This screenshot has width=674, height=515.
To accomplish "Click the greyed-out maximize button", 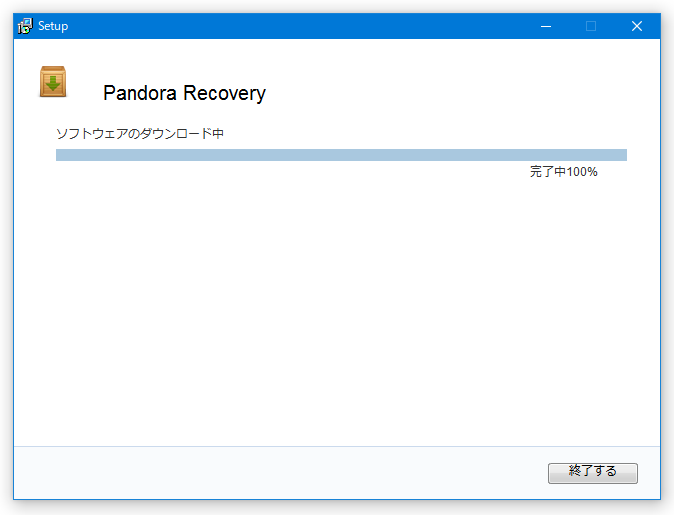I will point(591,26).
